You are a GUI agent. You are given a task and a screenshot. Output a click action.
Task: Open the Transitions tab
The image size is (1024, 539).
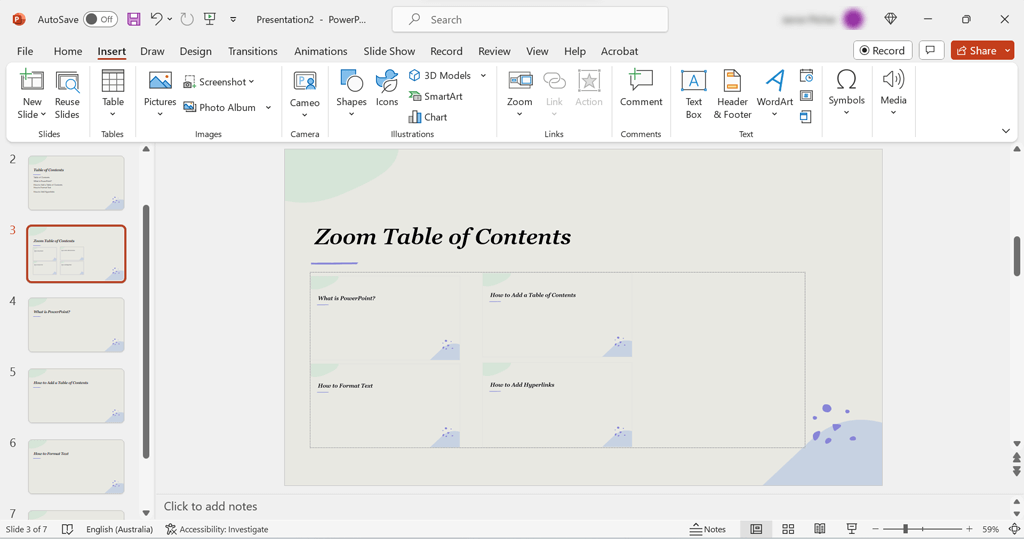click(252, 51)
